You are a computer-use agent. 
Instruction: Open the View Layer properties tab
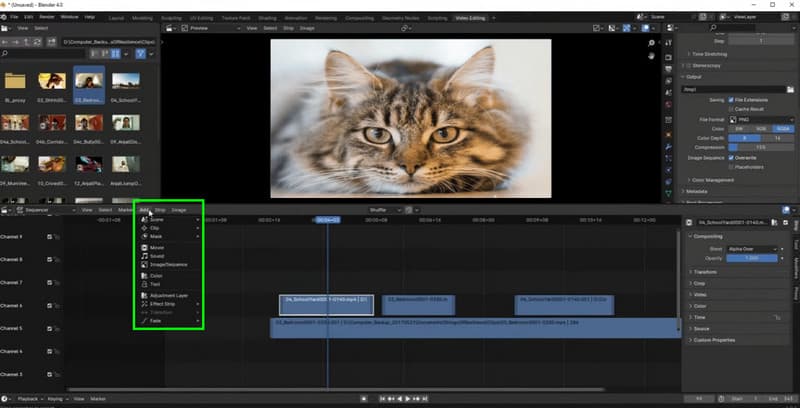(x=669, y=81)
